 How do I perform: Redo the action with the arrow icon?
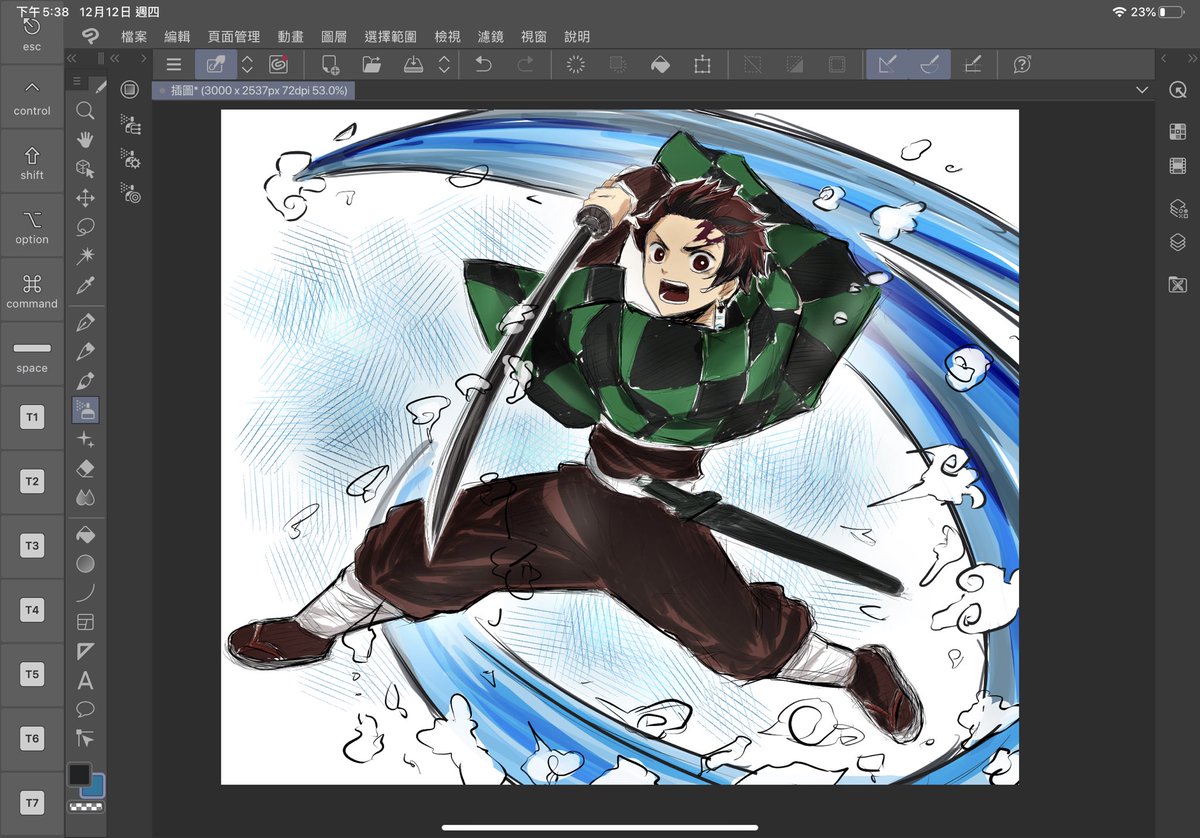pyautogui.click(x=525, y=64)
